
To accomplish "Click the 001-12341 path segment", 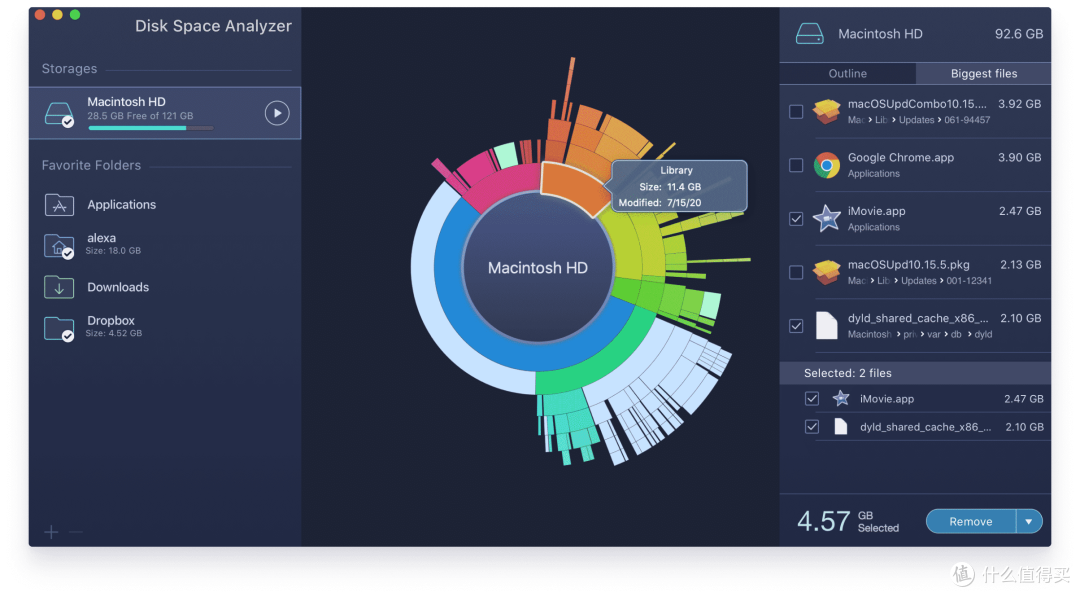I will [968, 281].
